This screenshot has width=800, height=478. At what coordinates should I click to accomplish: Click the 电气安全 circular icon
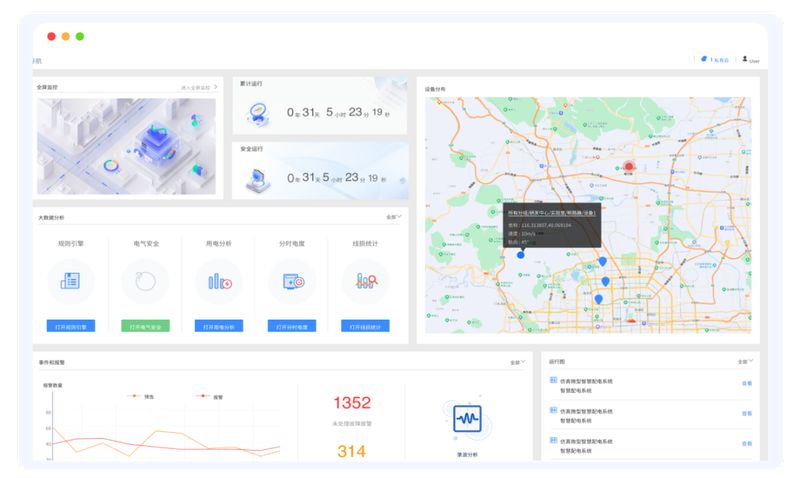coord(145,281)
